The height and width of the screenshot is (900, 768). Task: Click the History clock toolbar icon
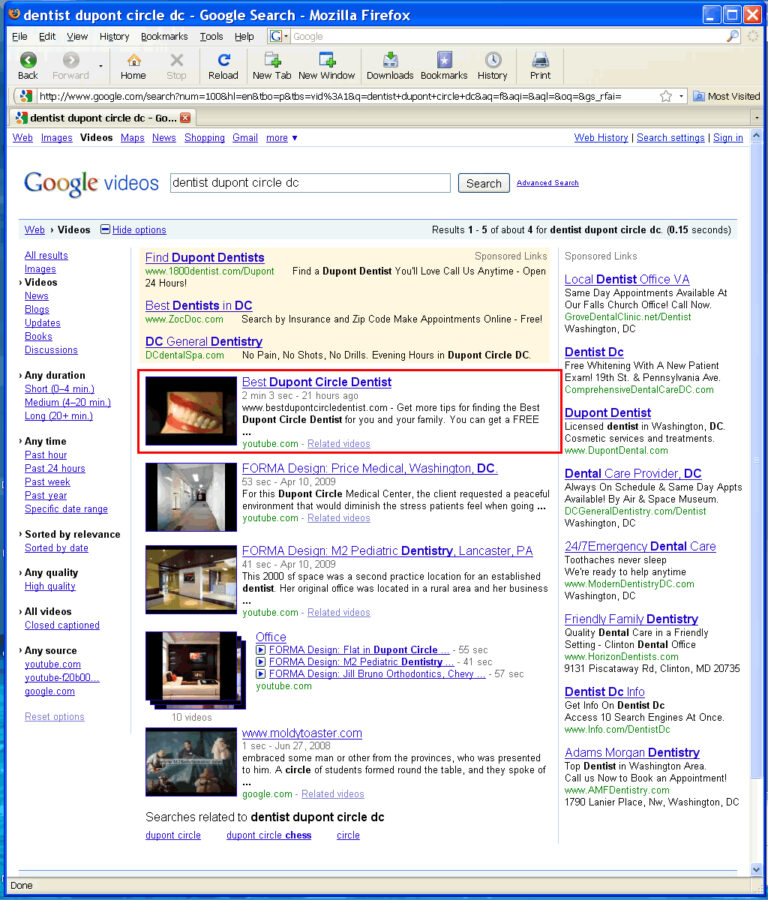(492, 60)
